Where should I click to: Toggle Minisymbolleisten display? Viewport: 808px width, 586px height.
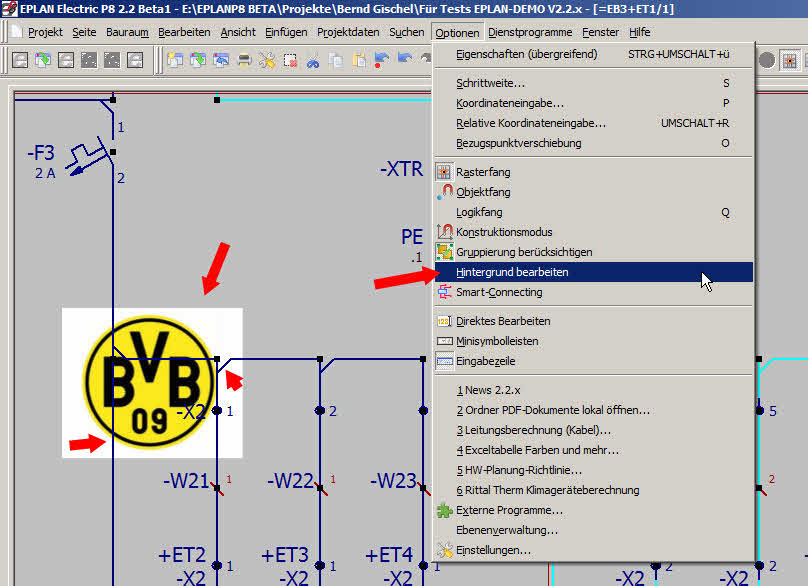[594, 341]
